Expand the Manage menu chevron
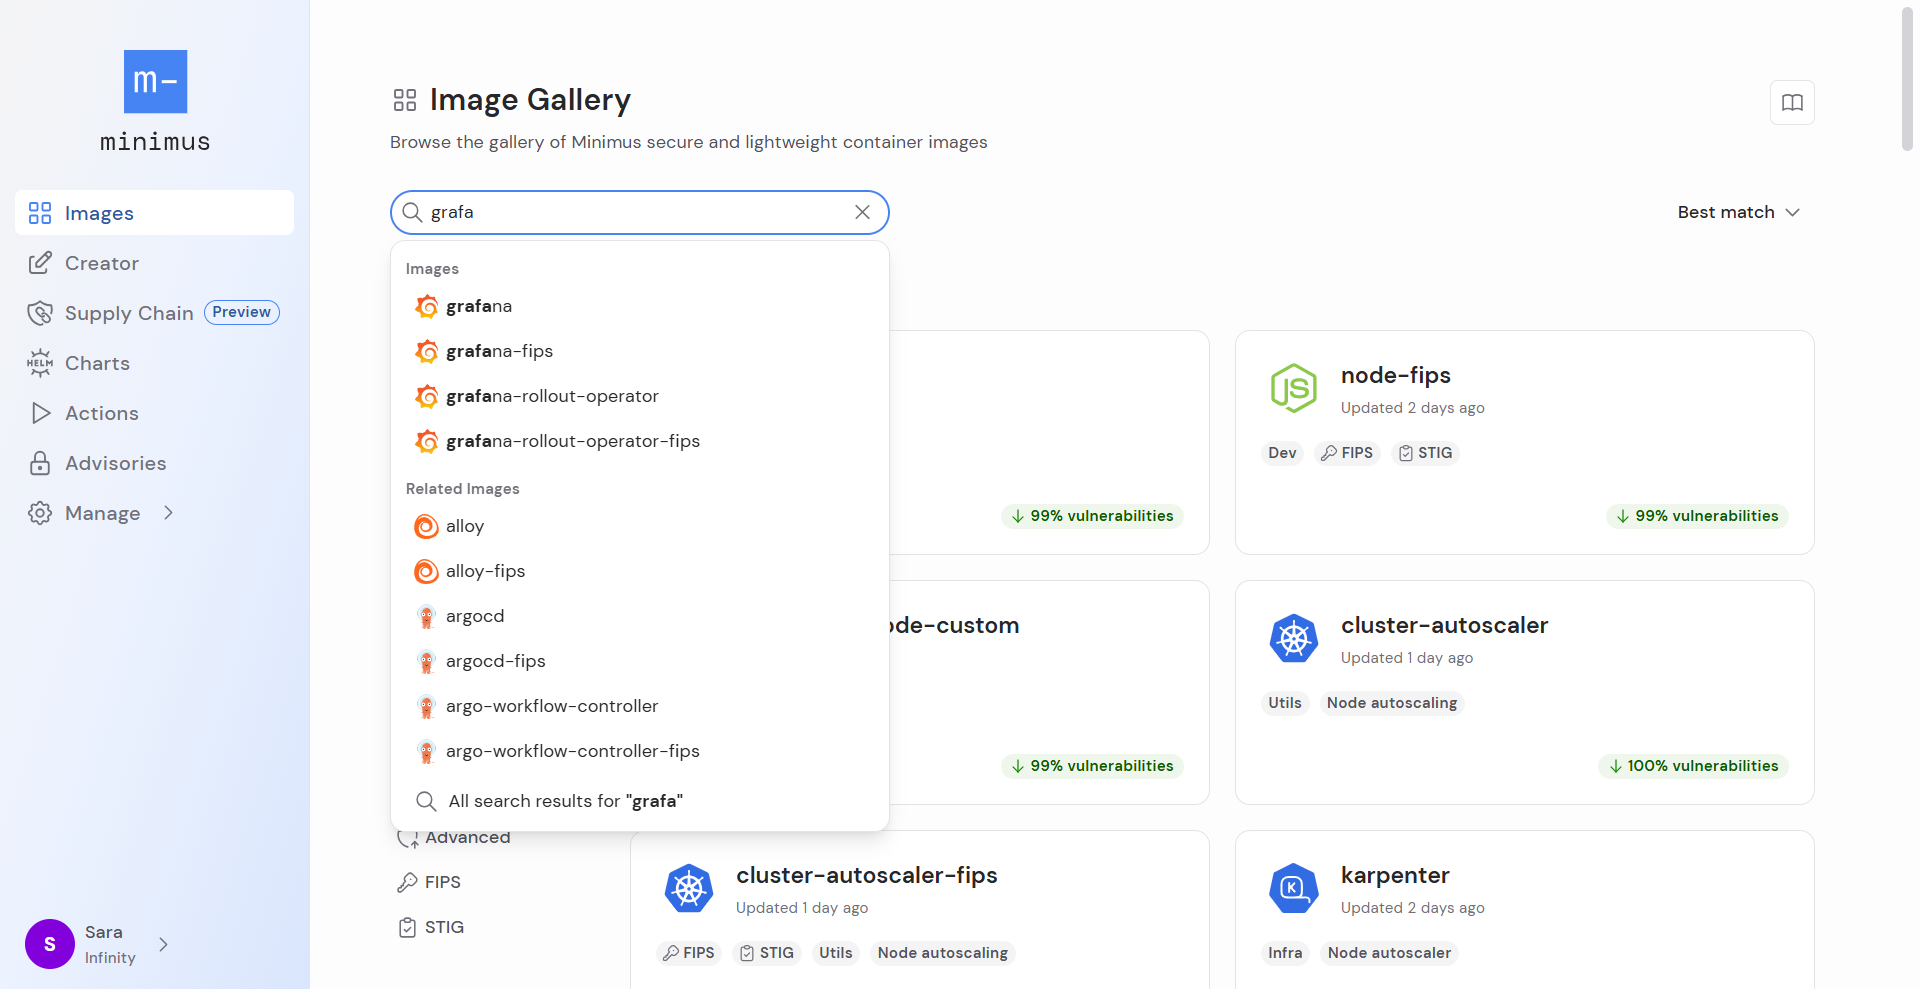1920x989 pixels. [x=168, y=513]
